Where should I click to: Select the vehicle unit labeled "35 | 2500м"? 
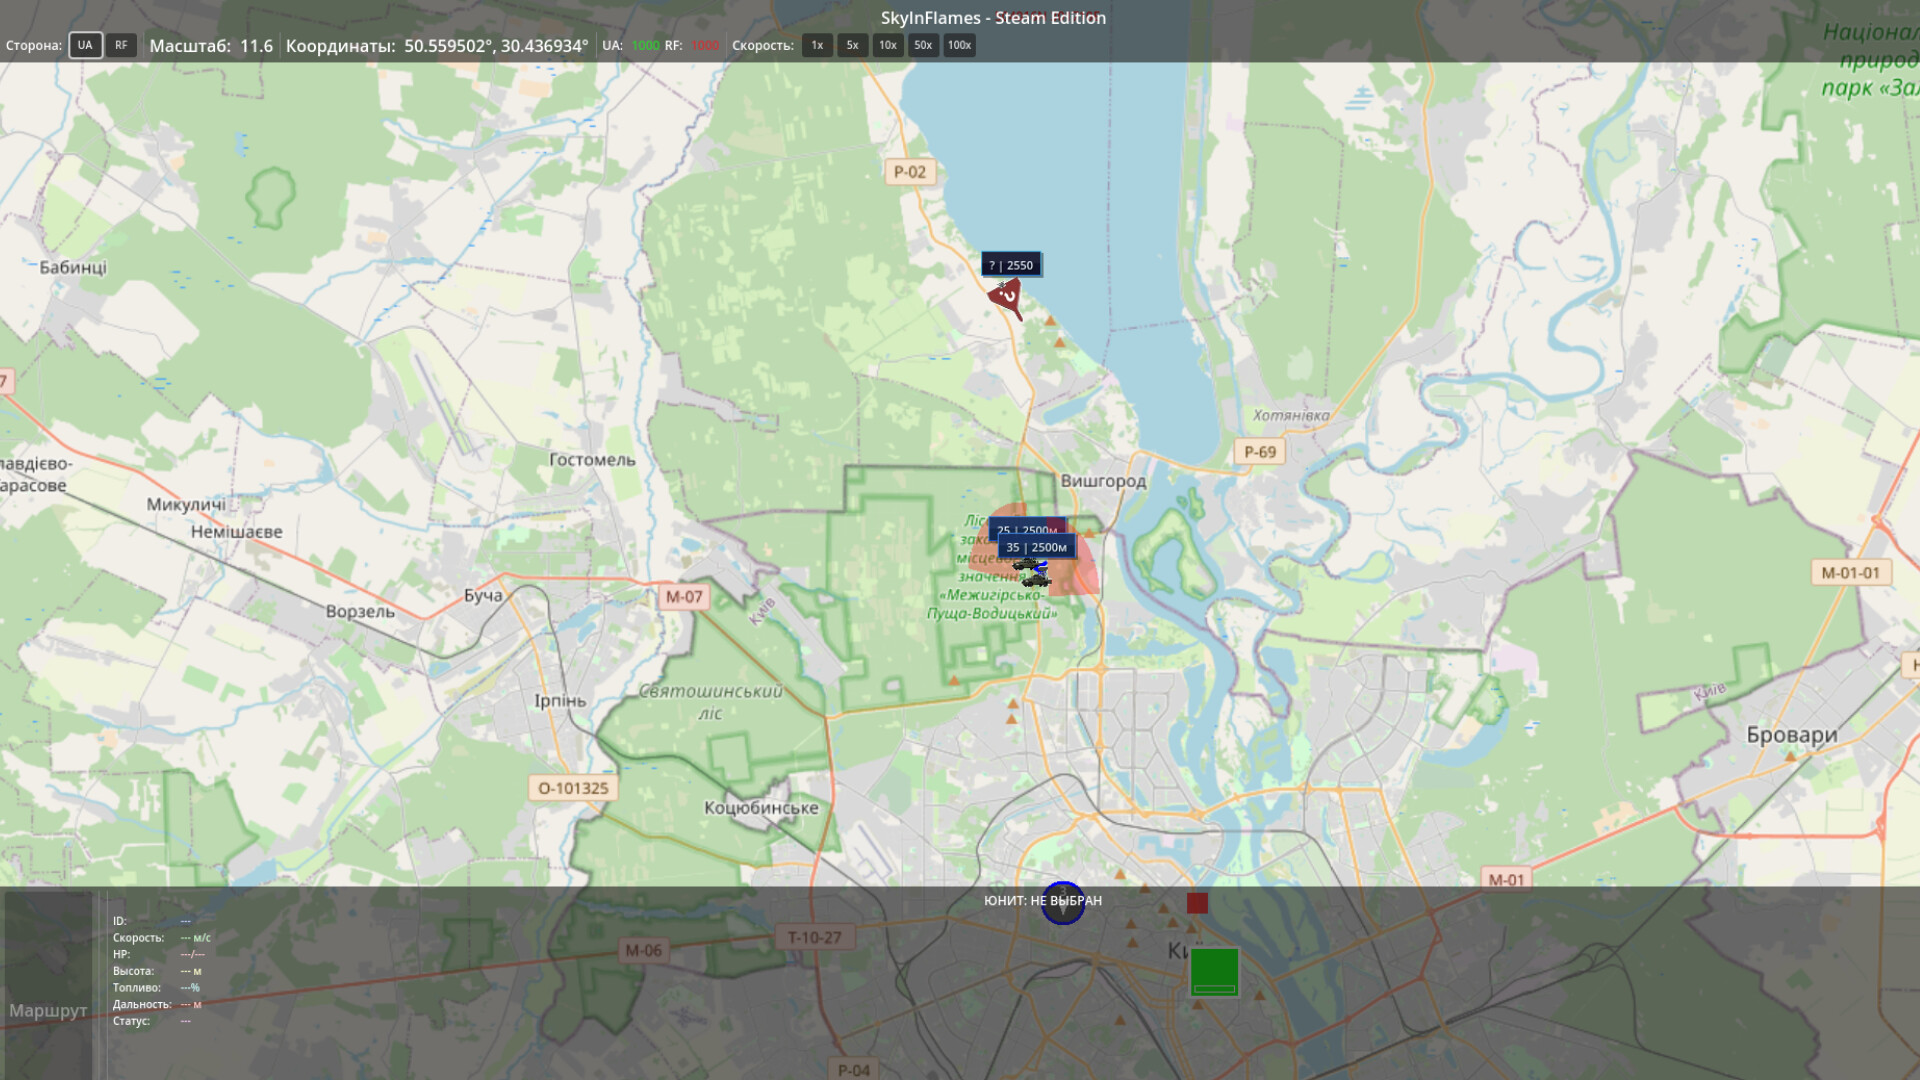[1037, 548]
